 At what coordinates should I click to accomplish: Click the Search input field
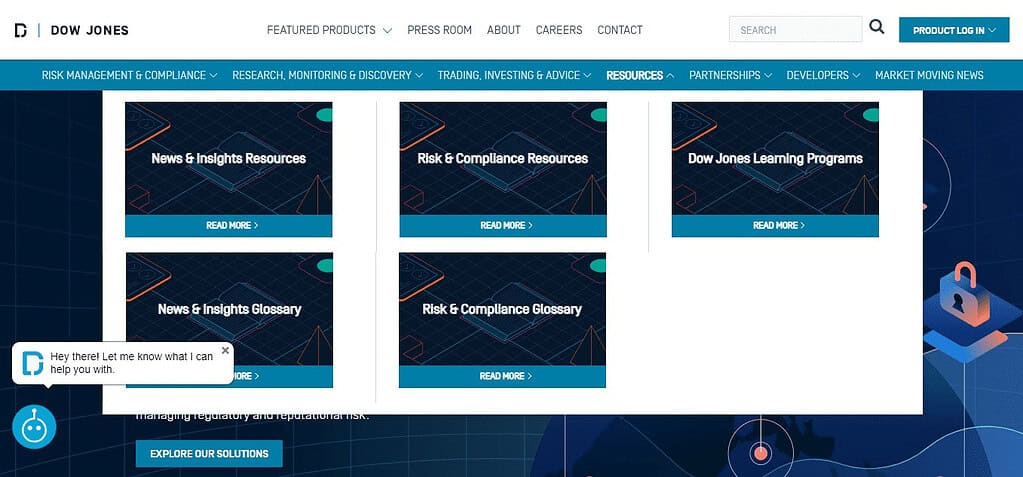pos(795,30)
